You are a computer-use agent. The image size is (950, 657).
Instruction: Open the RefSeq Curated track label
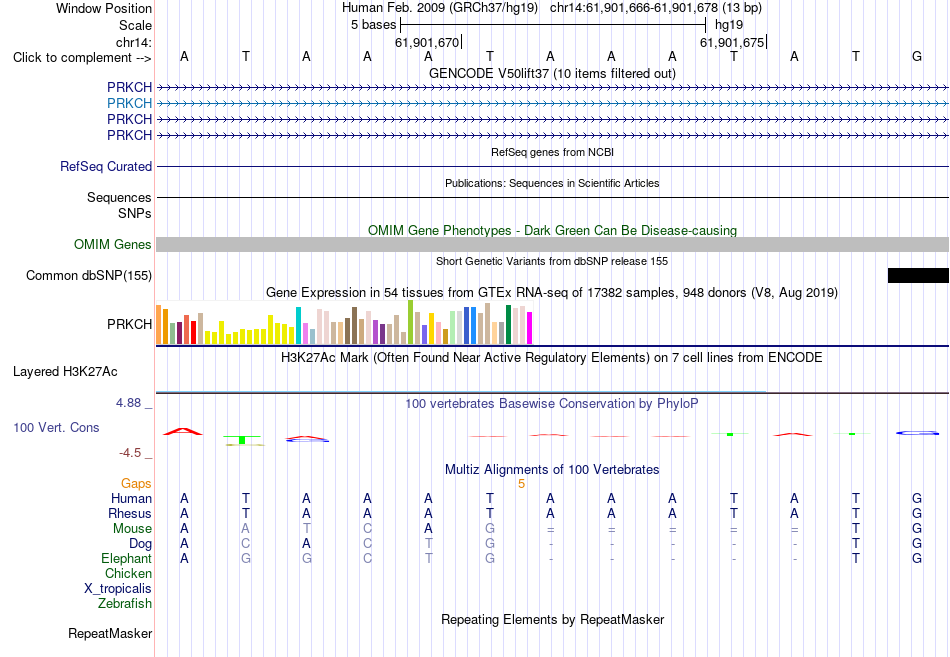click(x=105, y=166)
